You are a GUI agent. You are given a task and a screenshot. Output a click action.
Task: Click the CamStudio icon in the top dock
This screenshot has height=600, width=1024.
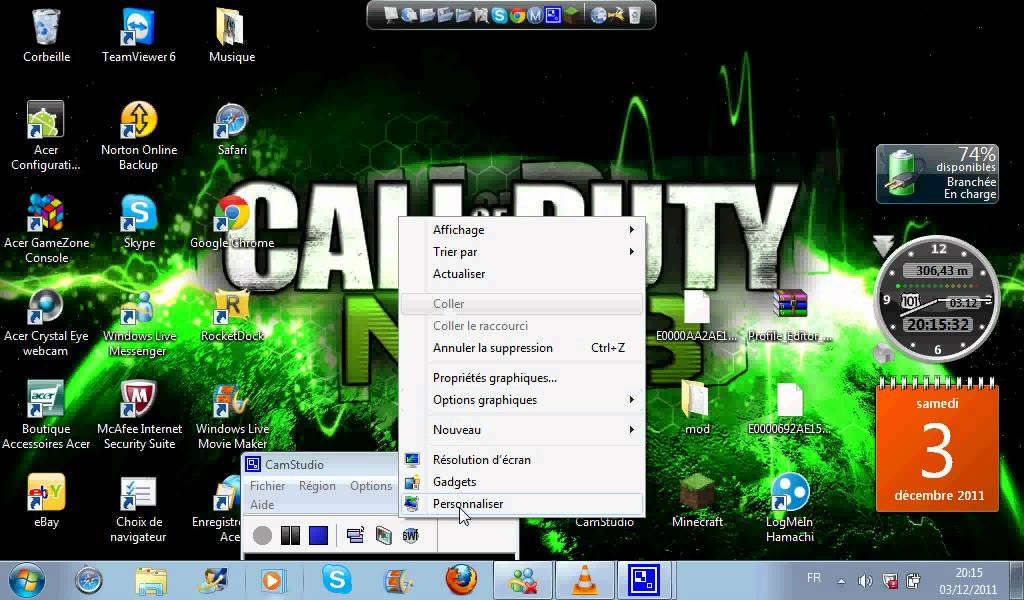point(552,15)
